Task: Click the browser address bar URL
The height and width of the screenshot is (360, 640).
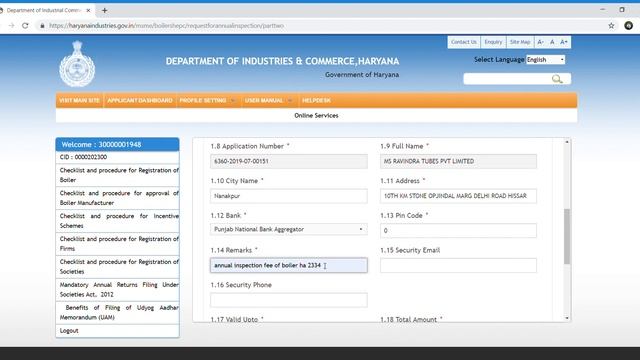Action: (x=167, y=26)
